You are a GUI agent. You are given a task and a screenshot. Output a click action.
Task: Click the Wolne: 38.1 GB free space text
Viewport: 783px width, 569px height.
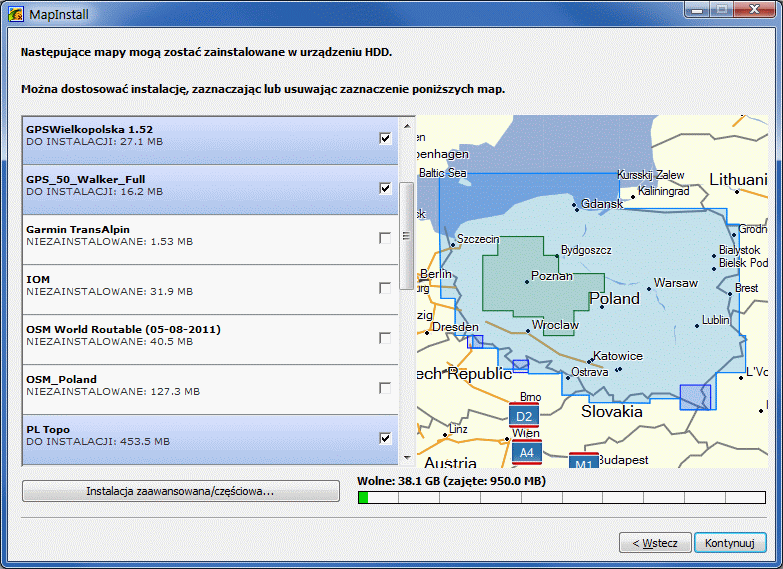(x=451, y=481)
